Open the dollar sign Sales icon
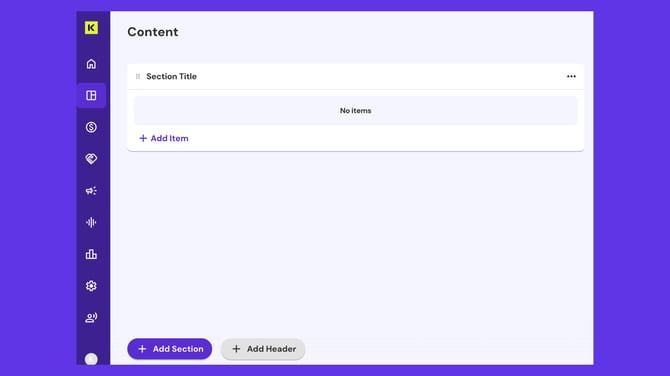 (91, 127)
